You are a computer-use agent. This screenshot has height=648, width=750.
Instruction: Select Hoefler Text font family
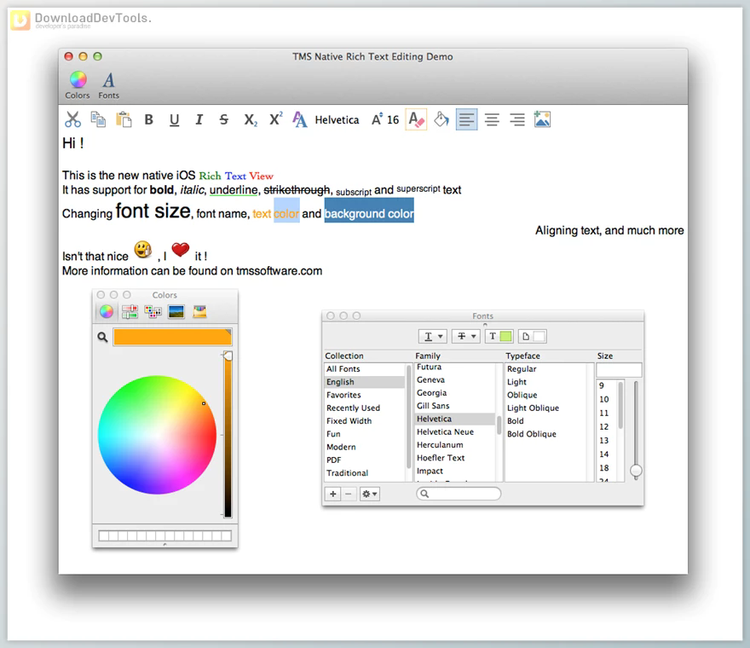pyautogui.click(x=454, y=458)
